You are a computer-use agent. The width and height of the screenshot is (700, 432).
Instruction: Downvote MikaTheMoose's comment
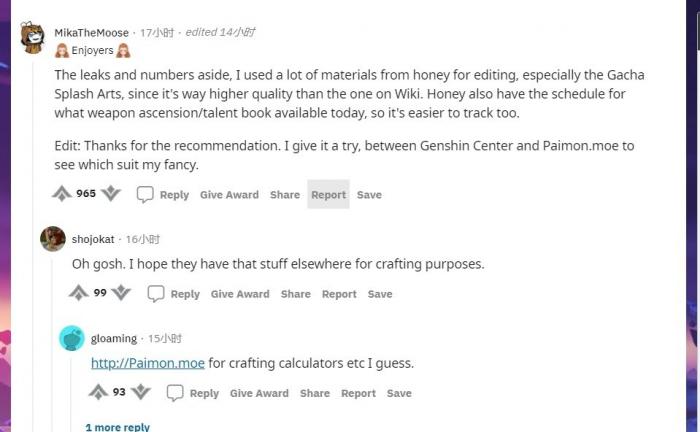(x=110, y=194)
